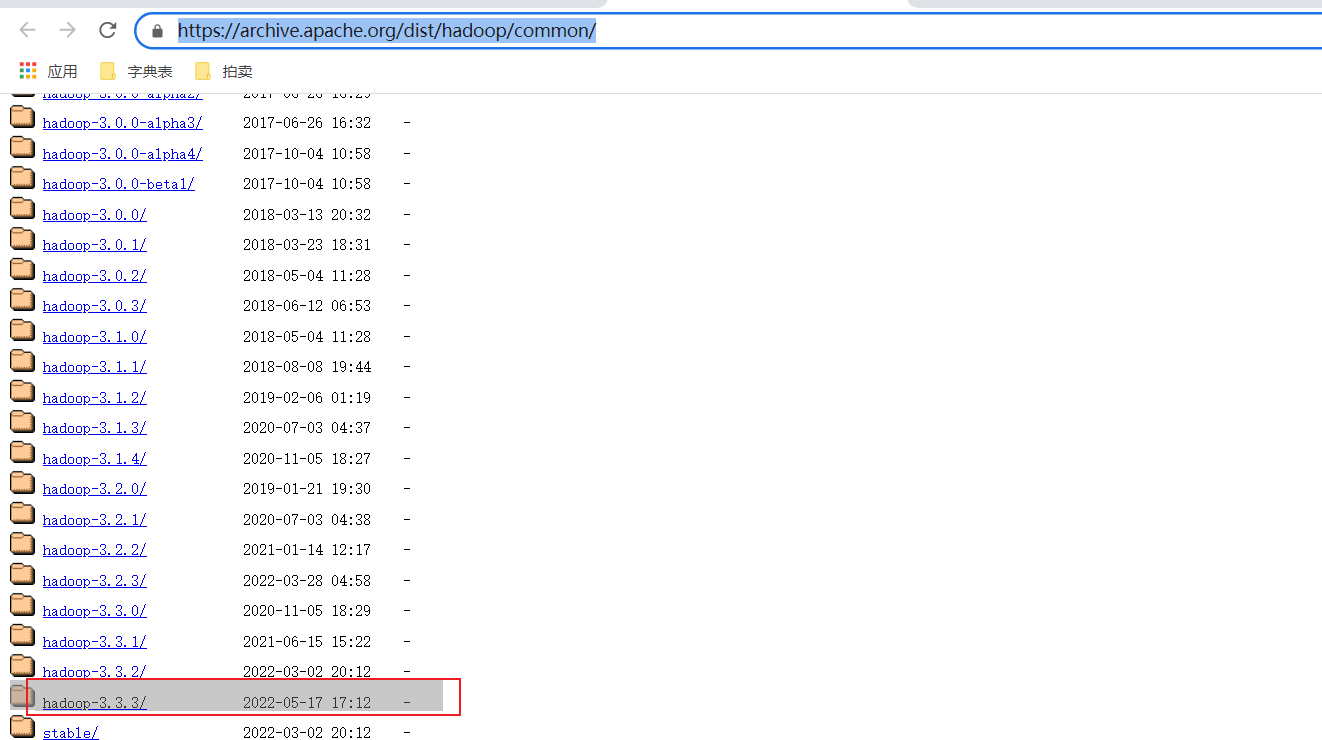Click folder icon beside hadoop-3.0.0-alpha3
The width and height of the screenshot is (1322, 740).
pos(22,117)
